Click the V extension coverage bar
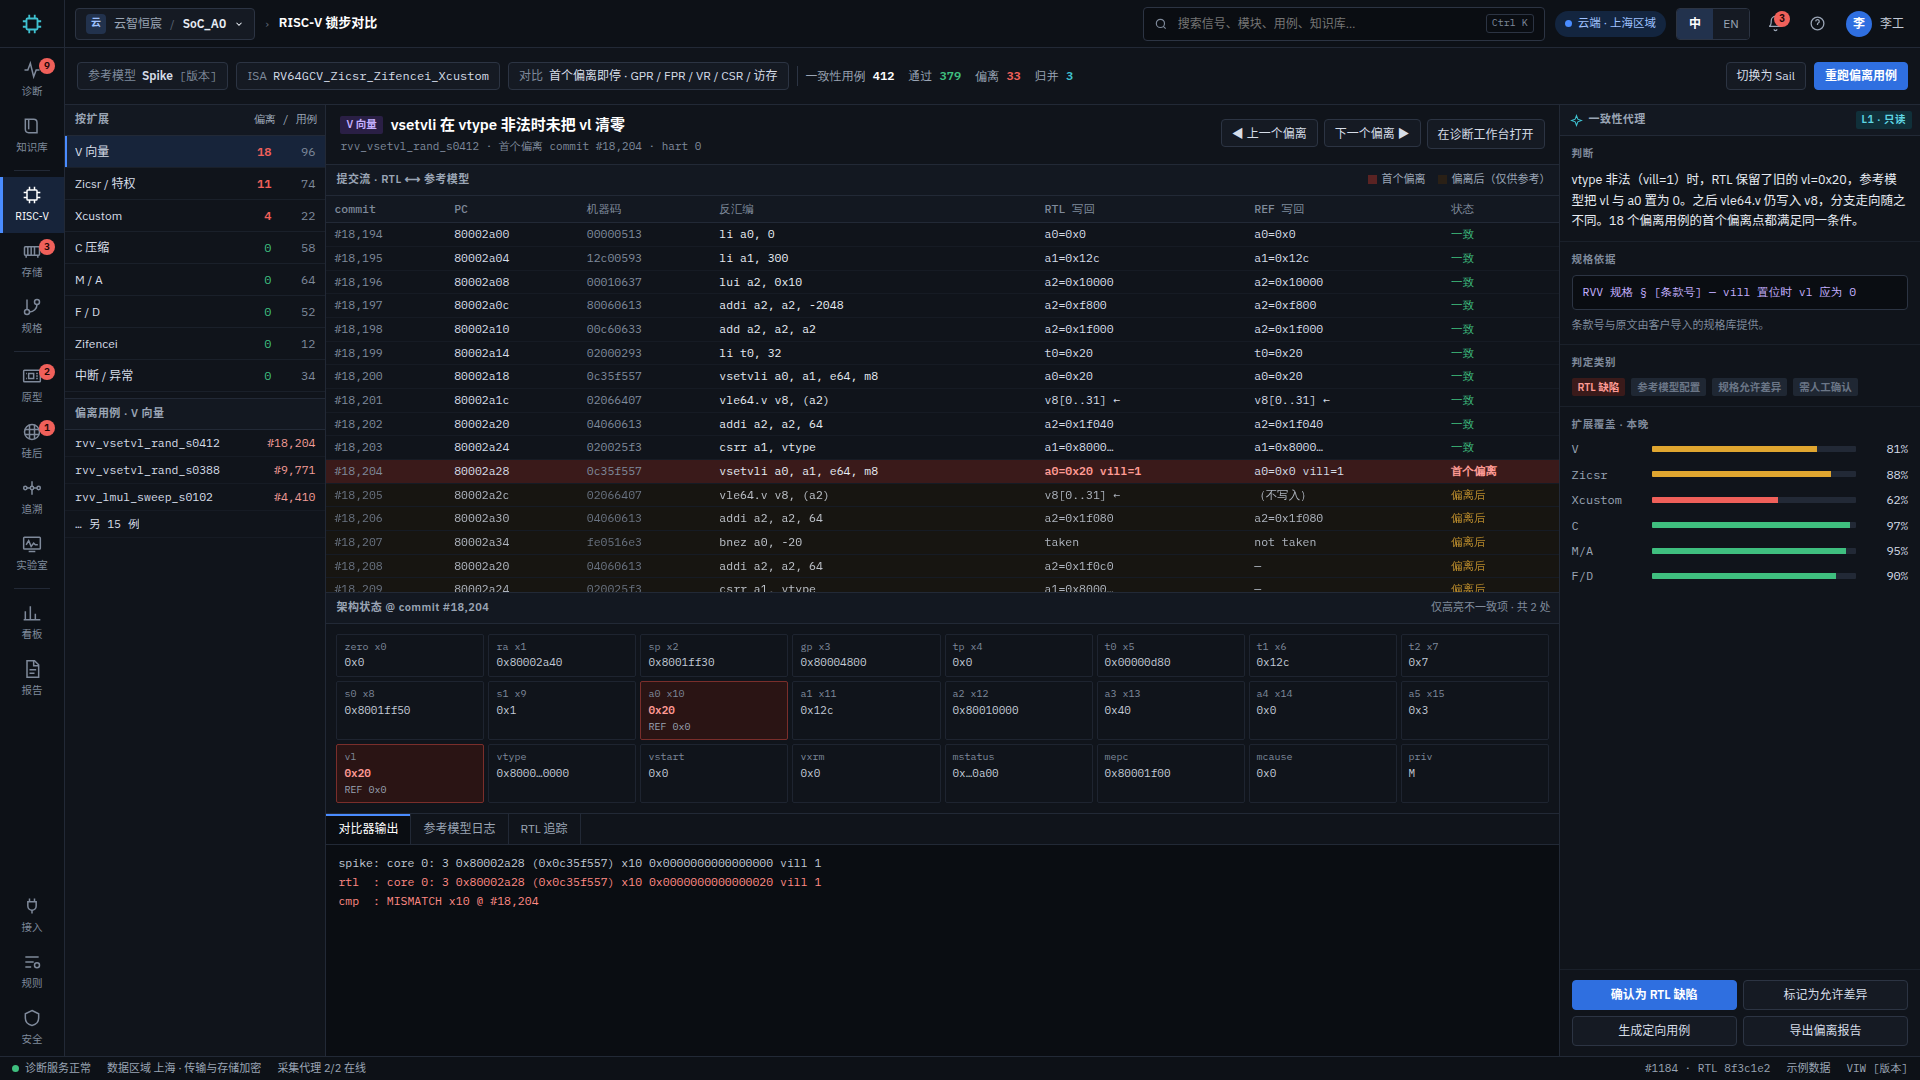The width and height of the screenshot is (1920, 1080). click(x=1754, y=449)
